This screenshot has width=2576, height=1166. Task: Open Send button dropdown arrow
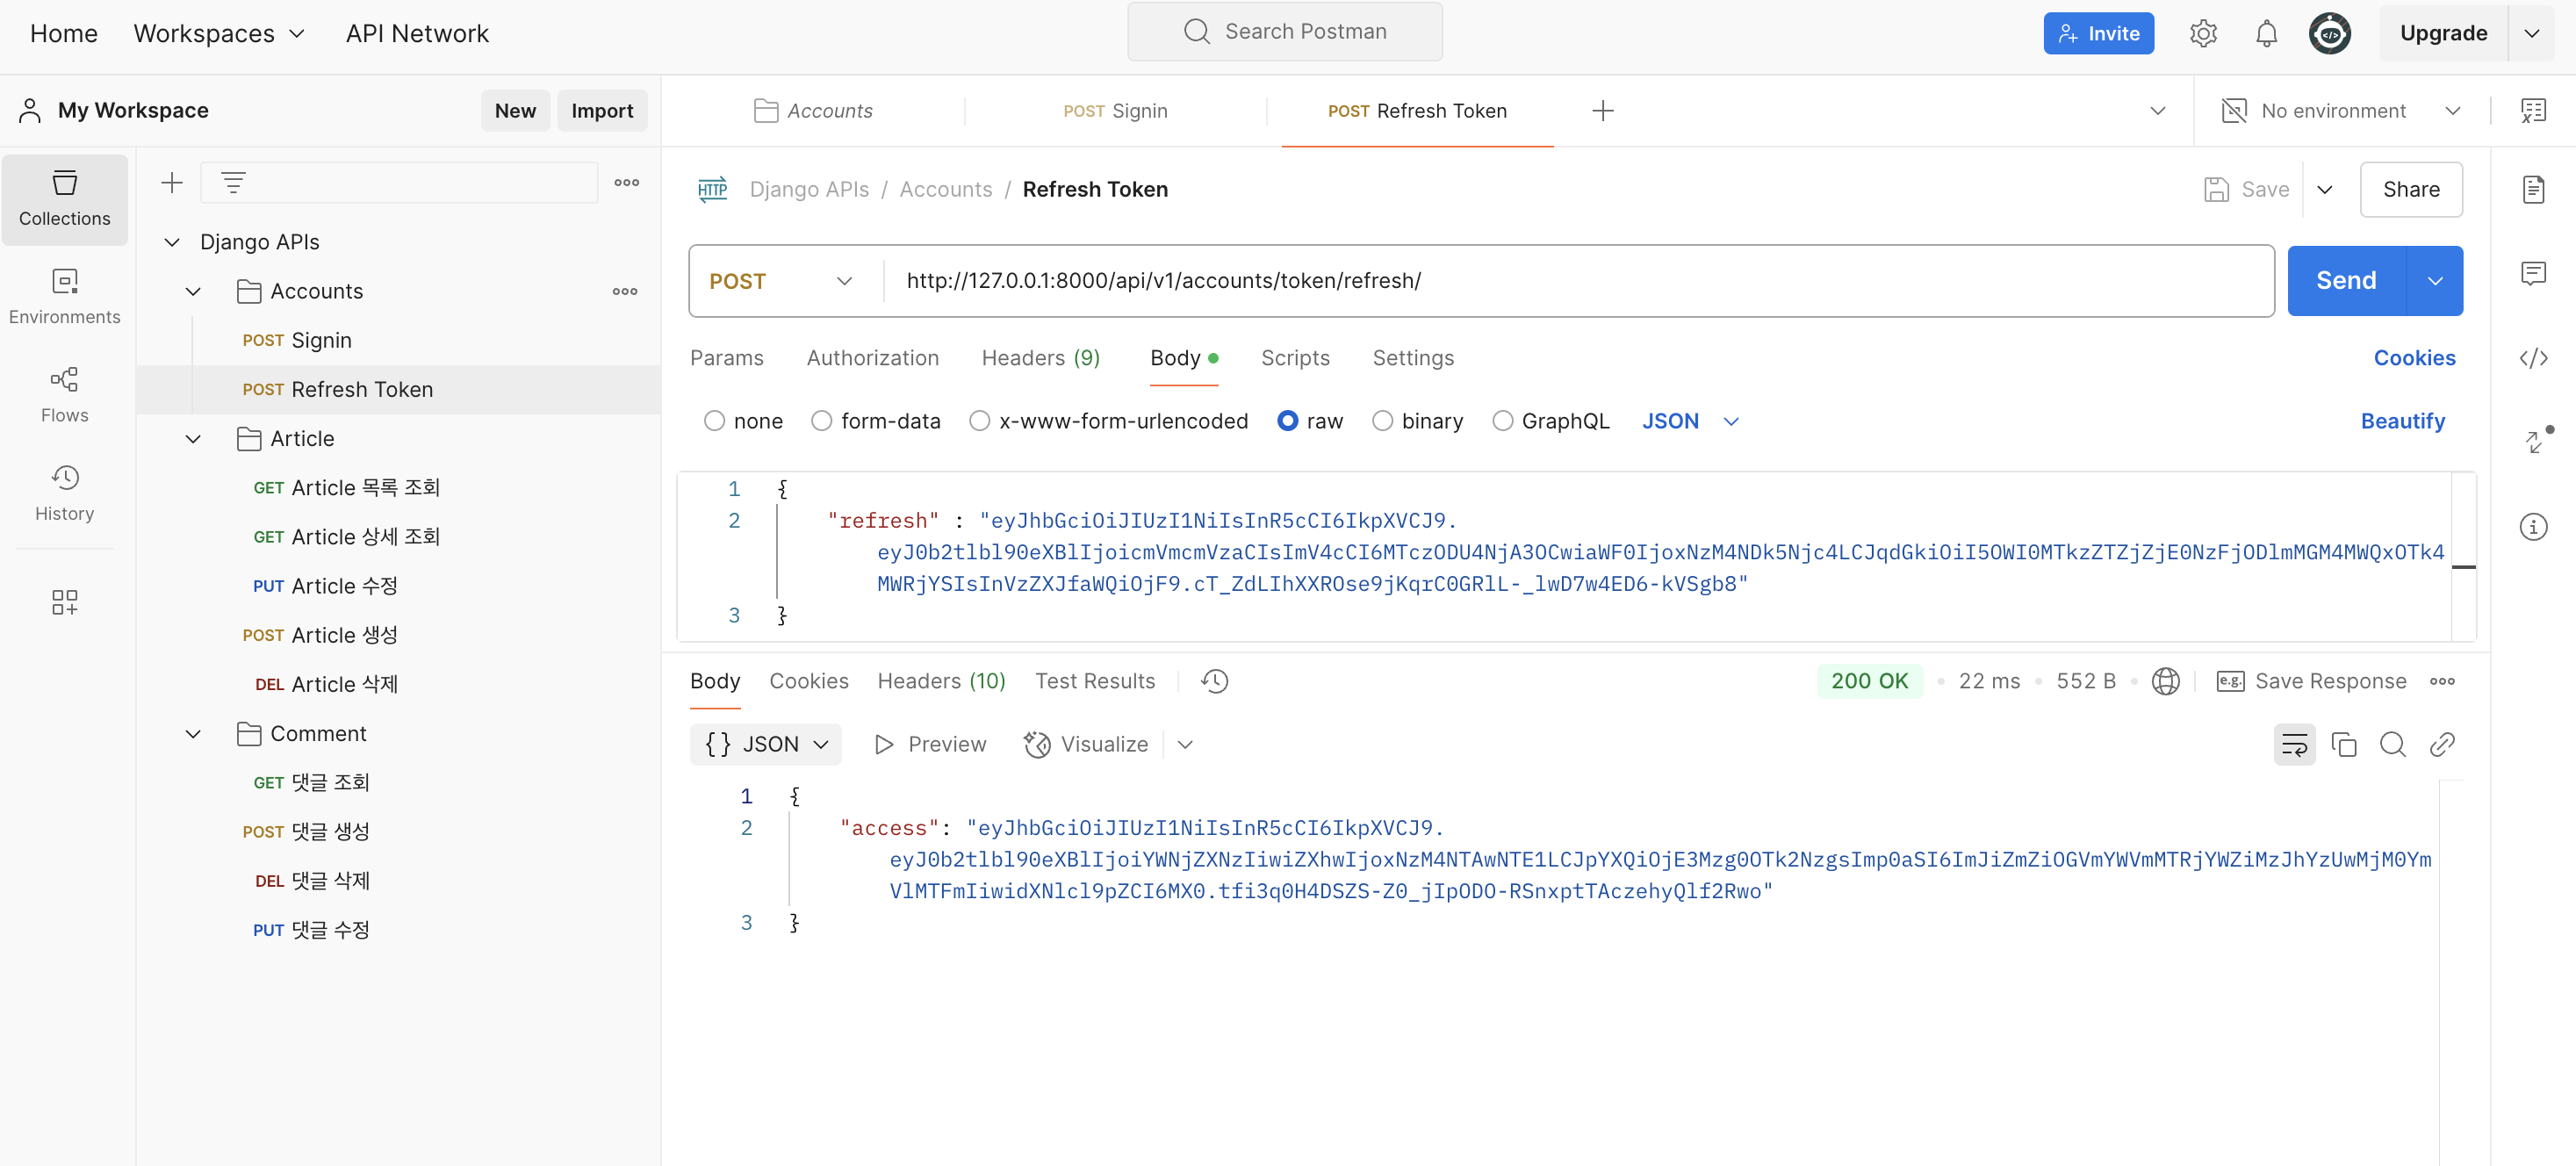click(2434, 281)
